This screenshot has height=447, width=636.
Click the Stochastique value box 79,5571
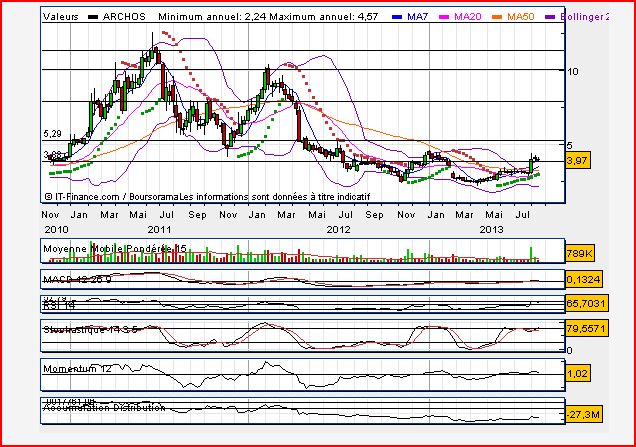click(x=586, y=328)
